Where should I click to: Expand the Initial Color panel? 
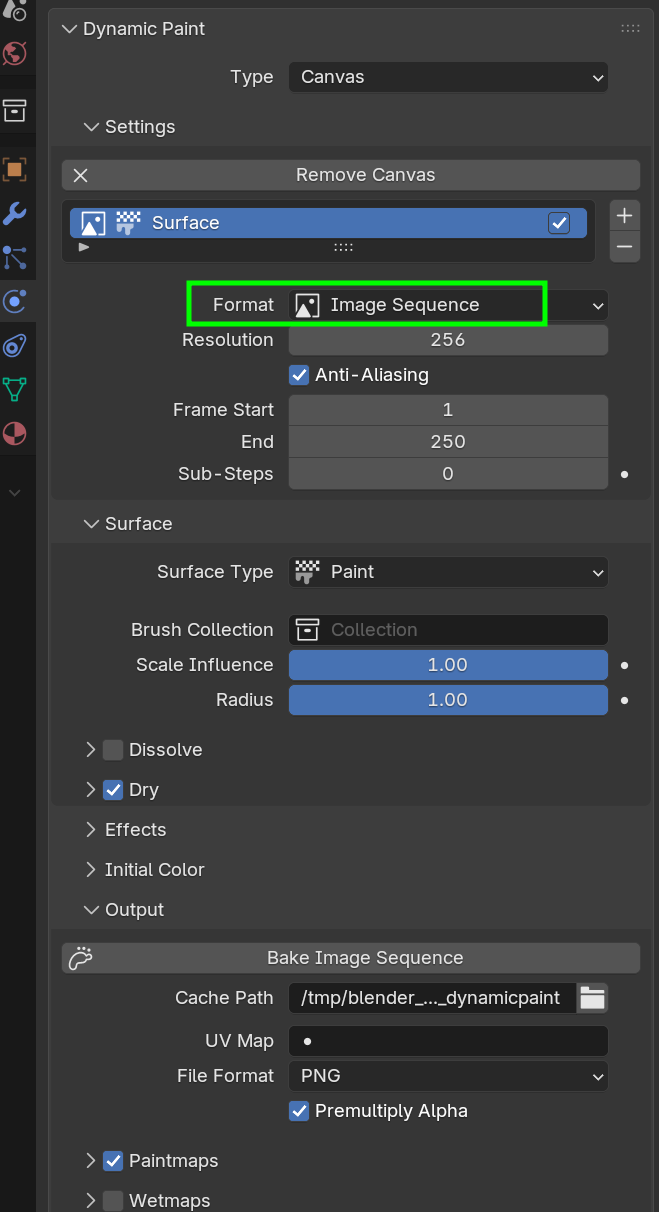154,870
